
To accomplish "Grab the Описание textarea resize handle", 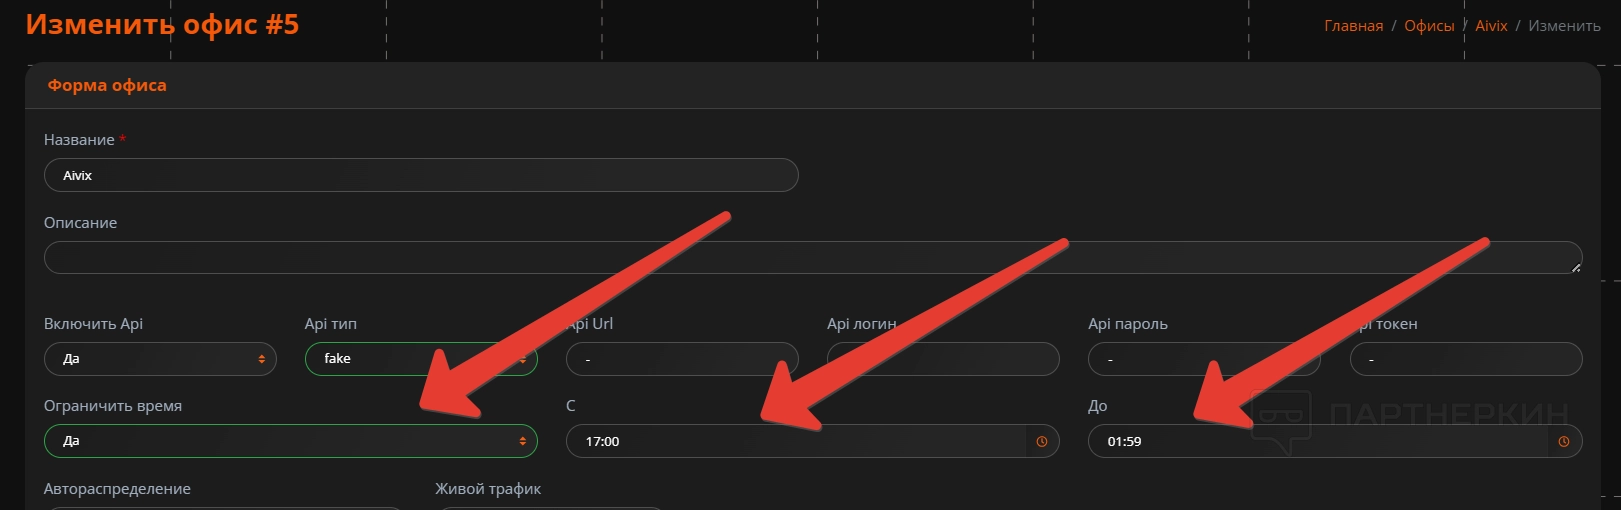I will pos(1575,267).
